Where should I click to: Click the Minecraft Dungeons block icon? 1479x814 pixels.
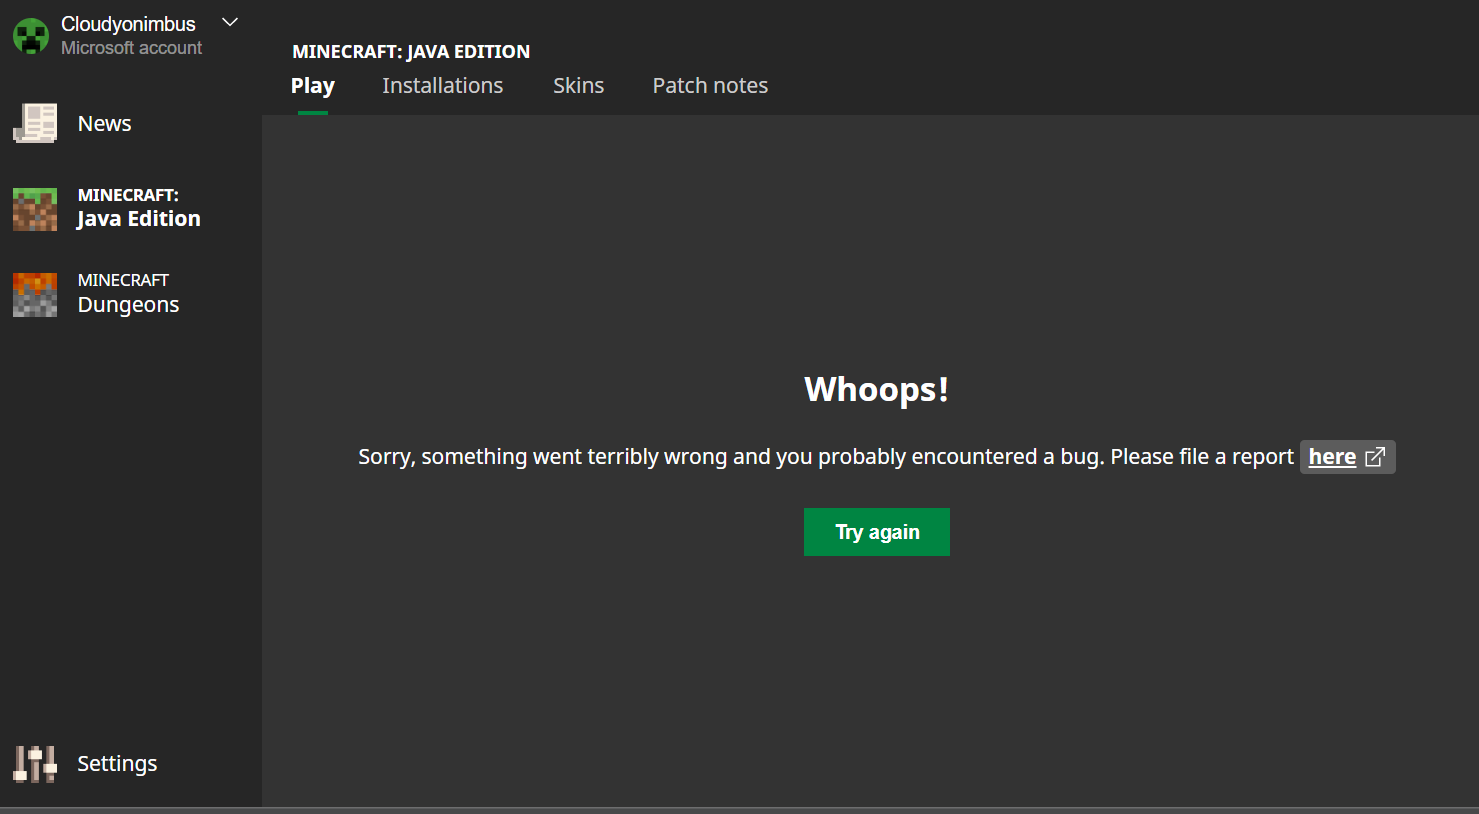click(x=35, y=294)
